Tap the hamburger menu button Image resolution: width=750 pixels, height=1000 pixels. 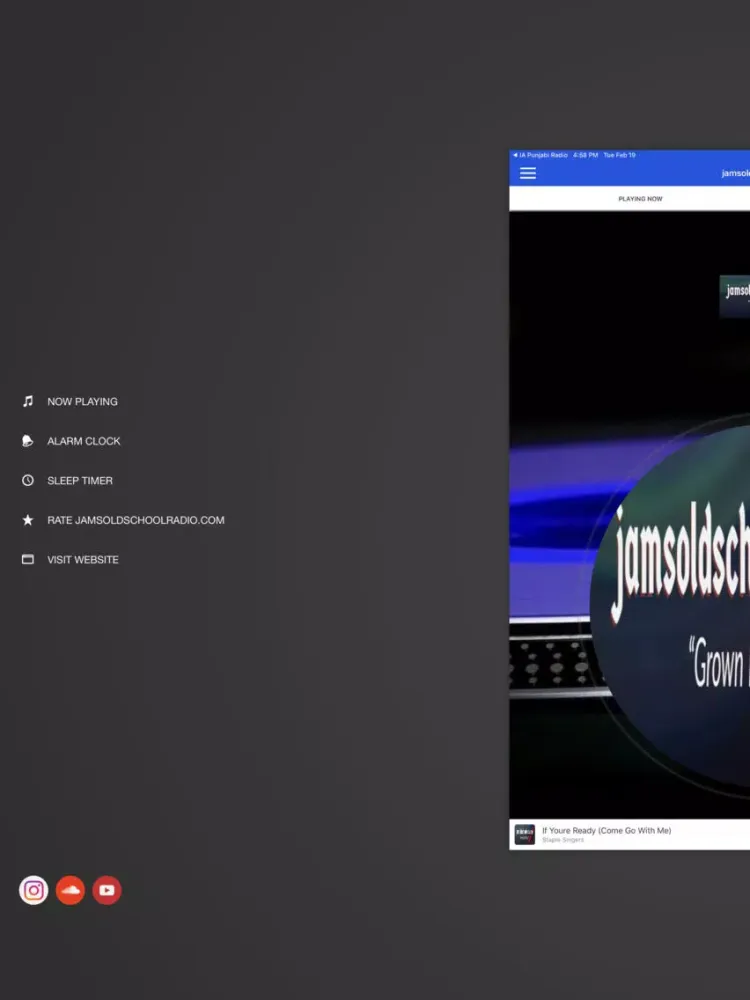tap(528, 173)
